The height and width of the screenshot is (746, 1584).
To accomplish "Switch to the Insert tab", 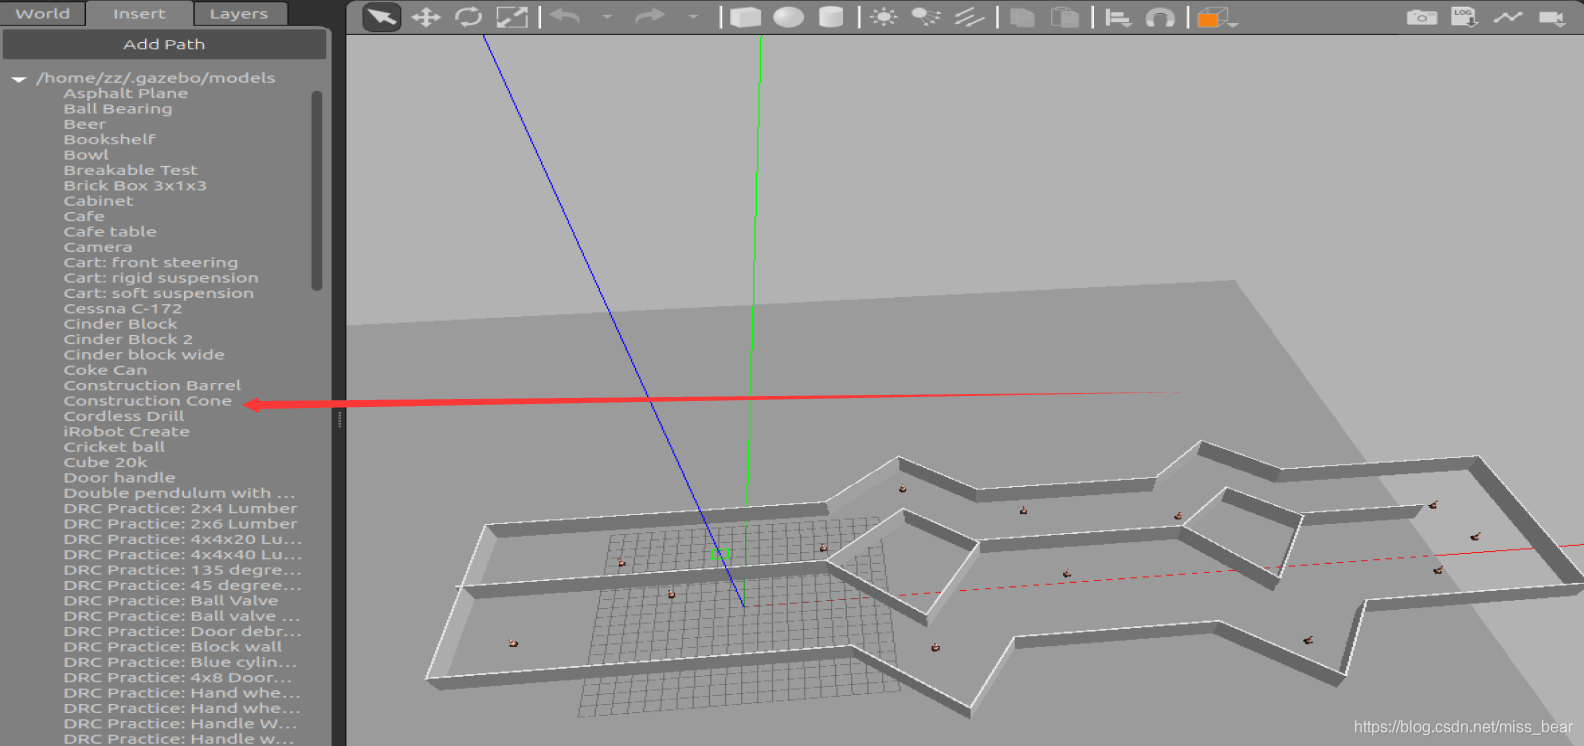I will pyautogui.click(x=139, y=14).
